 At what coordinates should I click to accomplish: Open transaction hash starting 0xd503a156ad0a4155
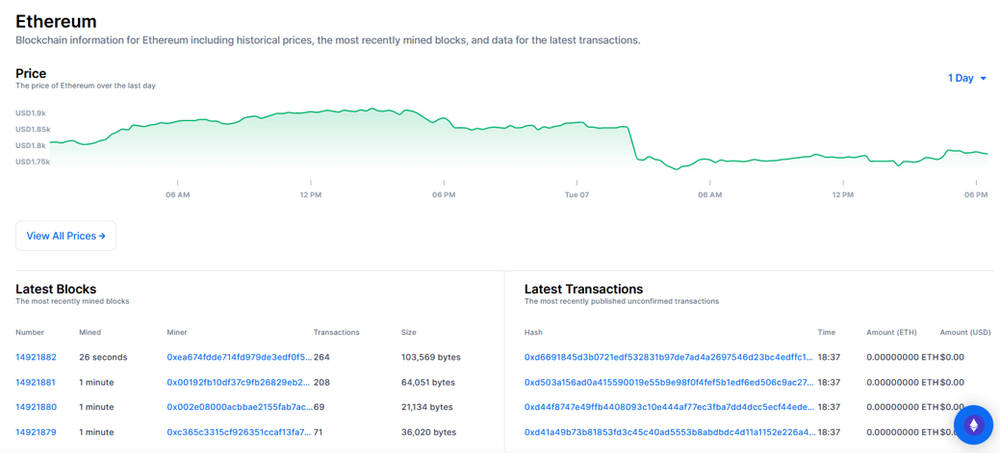tap(669, 382)
